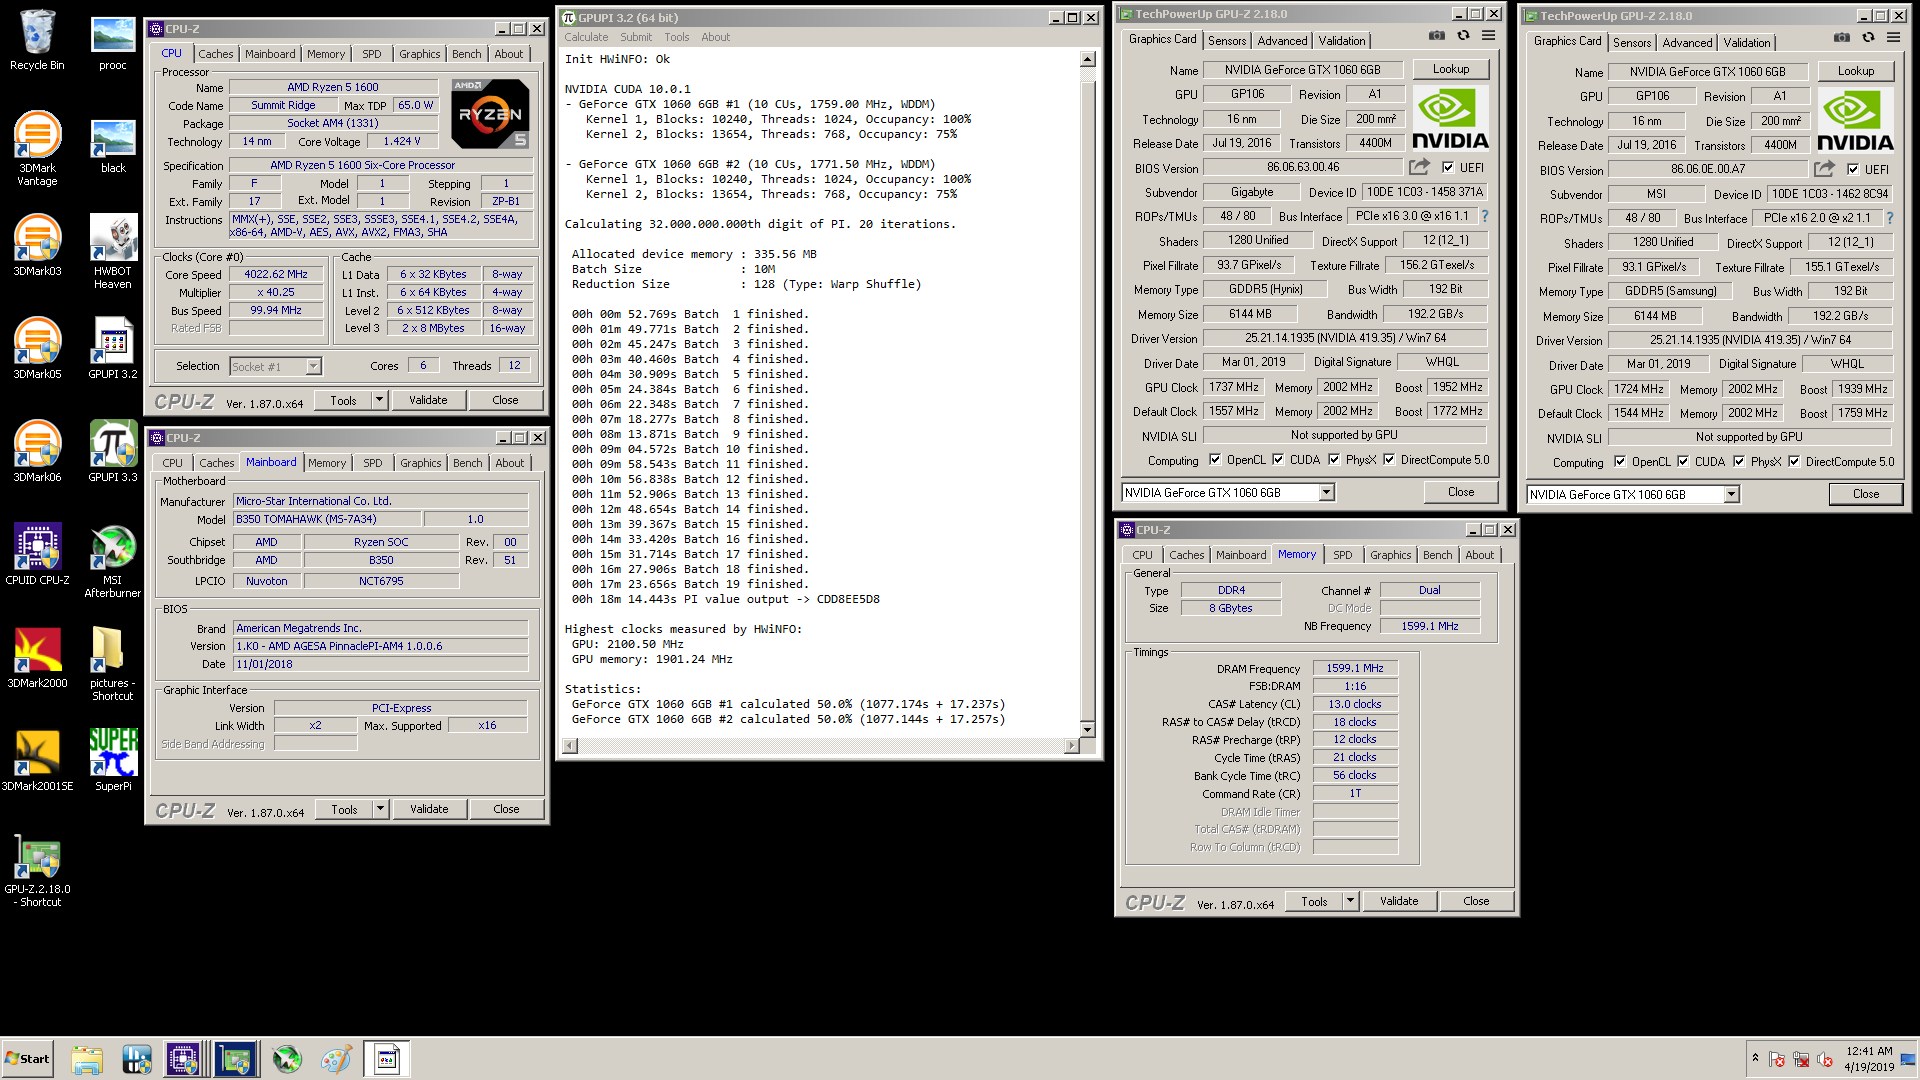Click Validate in the CPU-Z Memory window
This screenshot has height=1080, width=1920.
(1399, 901)
